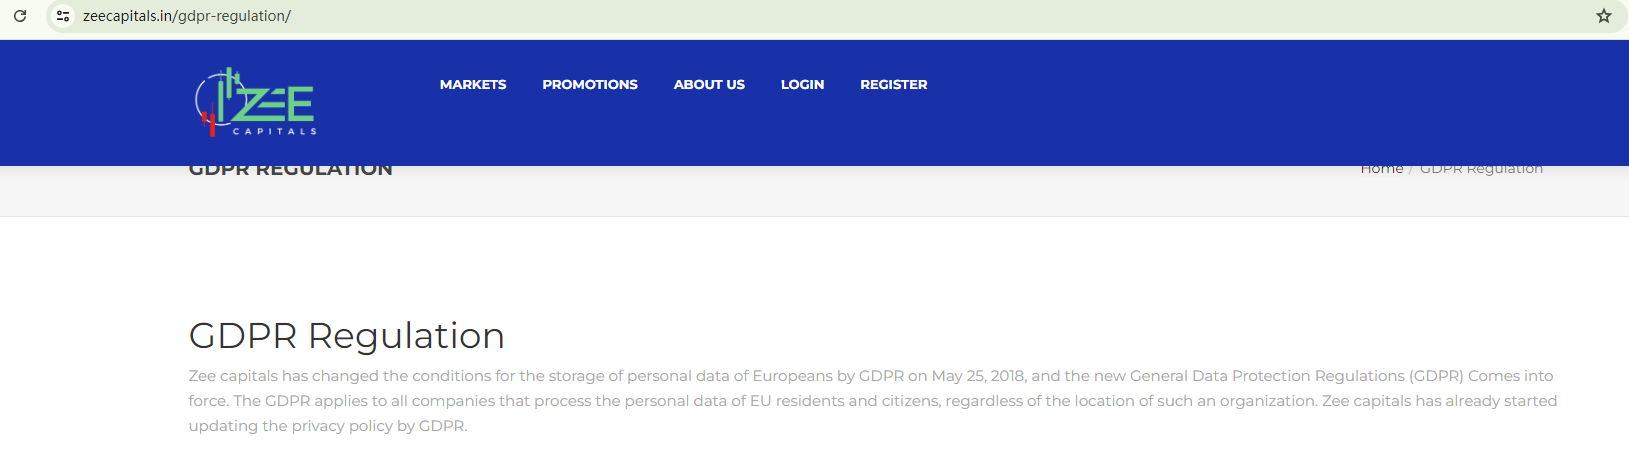
Task: Click the Zee Capitals logo
Action: [258, 102]
